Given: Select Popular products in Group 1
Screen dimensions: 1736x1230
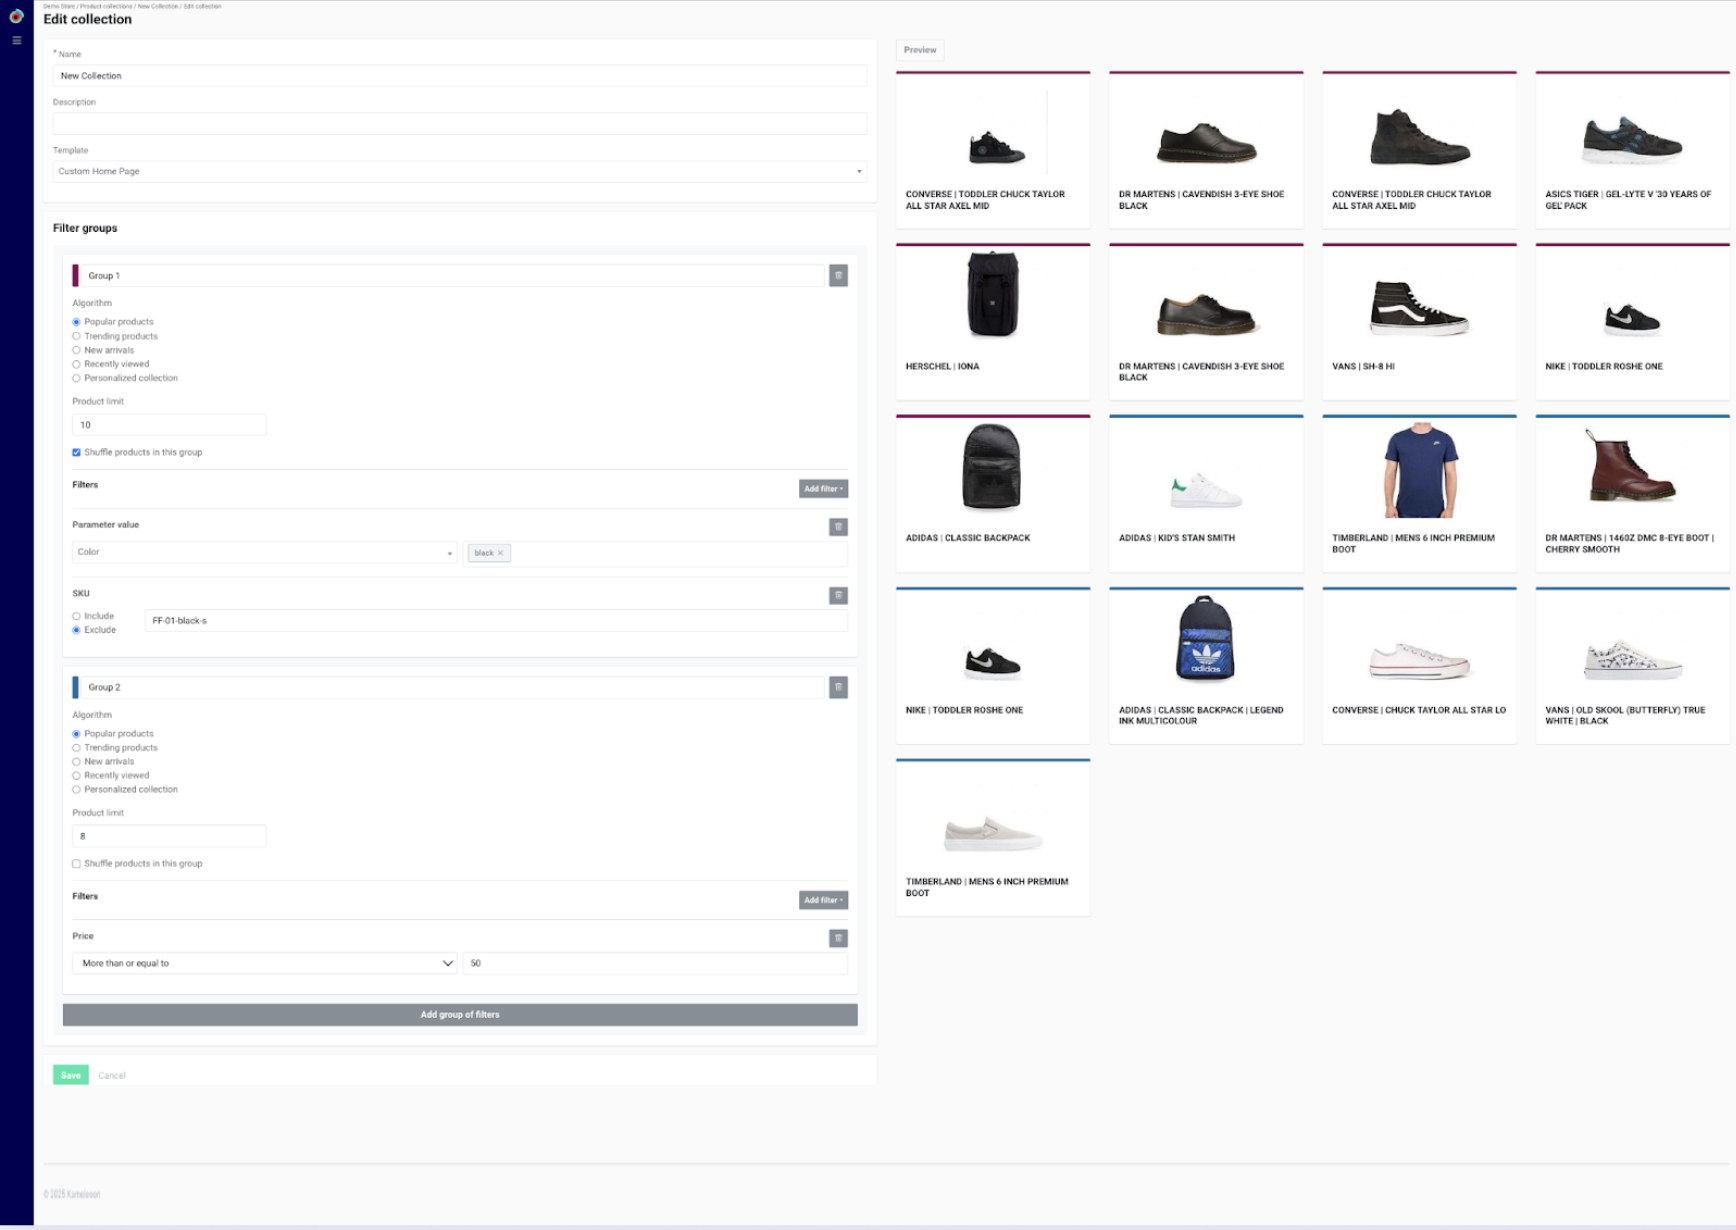Looking at the screenshot, I should point(76,322).
